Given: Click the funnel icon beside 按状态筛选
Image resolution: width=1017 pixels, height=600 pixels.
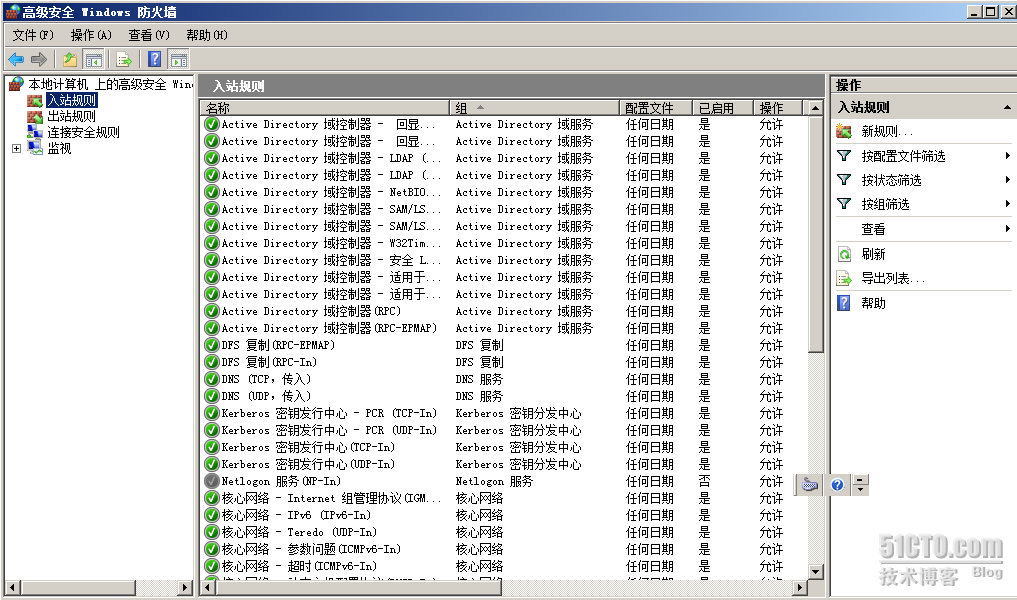Looking at the screenshot, I should point(844,180).
